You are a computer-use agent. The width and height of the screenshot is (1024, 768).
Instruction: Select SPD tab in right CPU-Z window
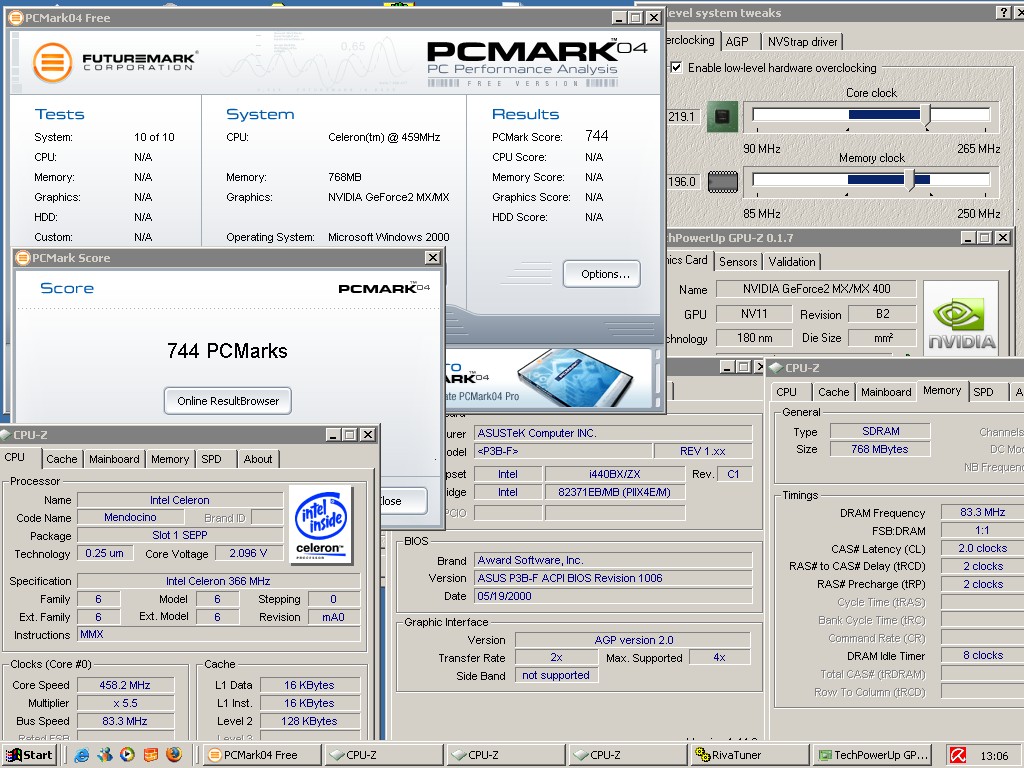984,392
